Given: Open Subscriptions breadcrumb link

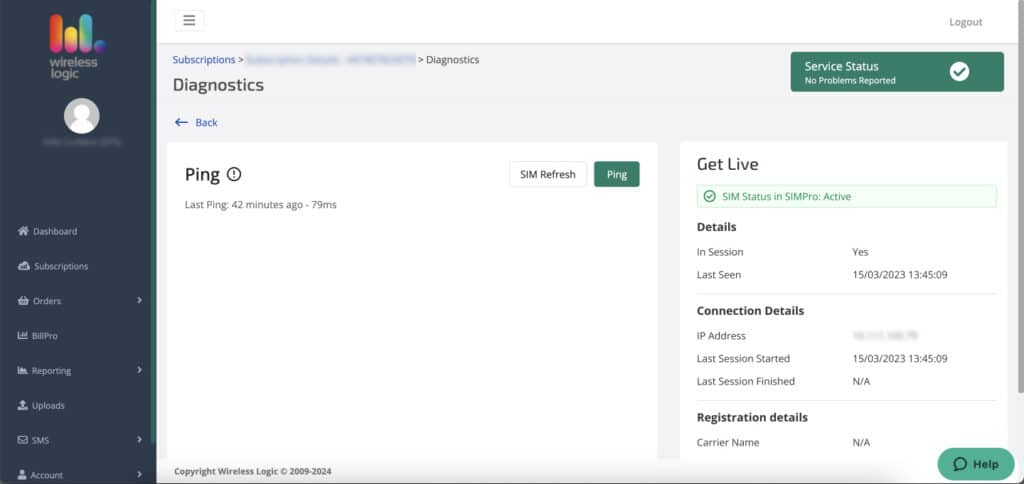Looking at the screenshot, I should [x=204, y=60].
